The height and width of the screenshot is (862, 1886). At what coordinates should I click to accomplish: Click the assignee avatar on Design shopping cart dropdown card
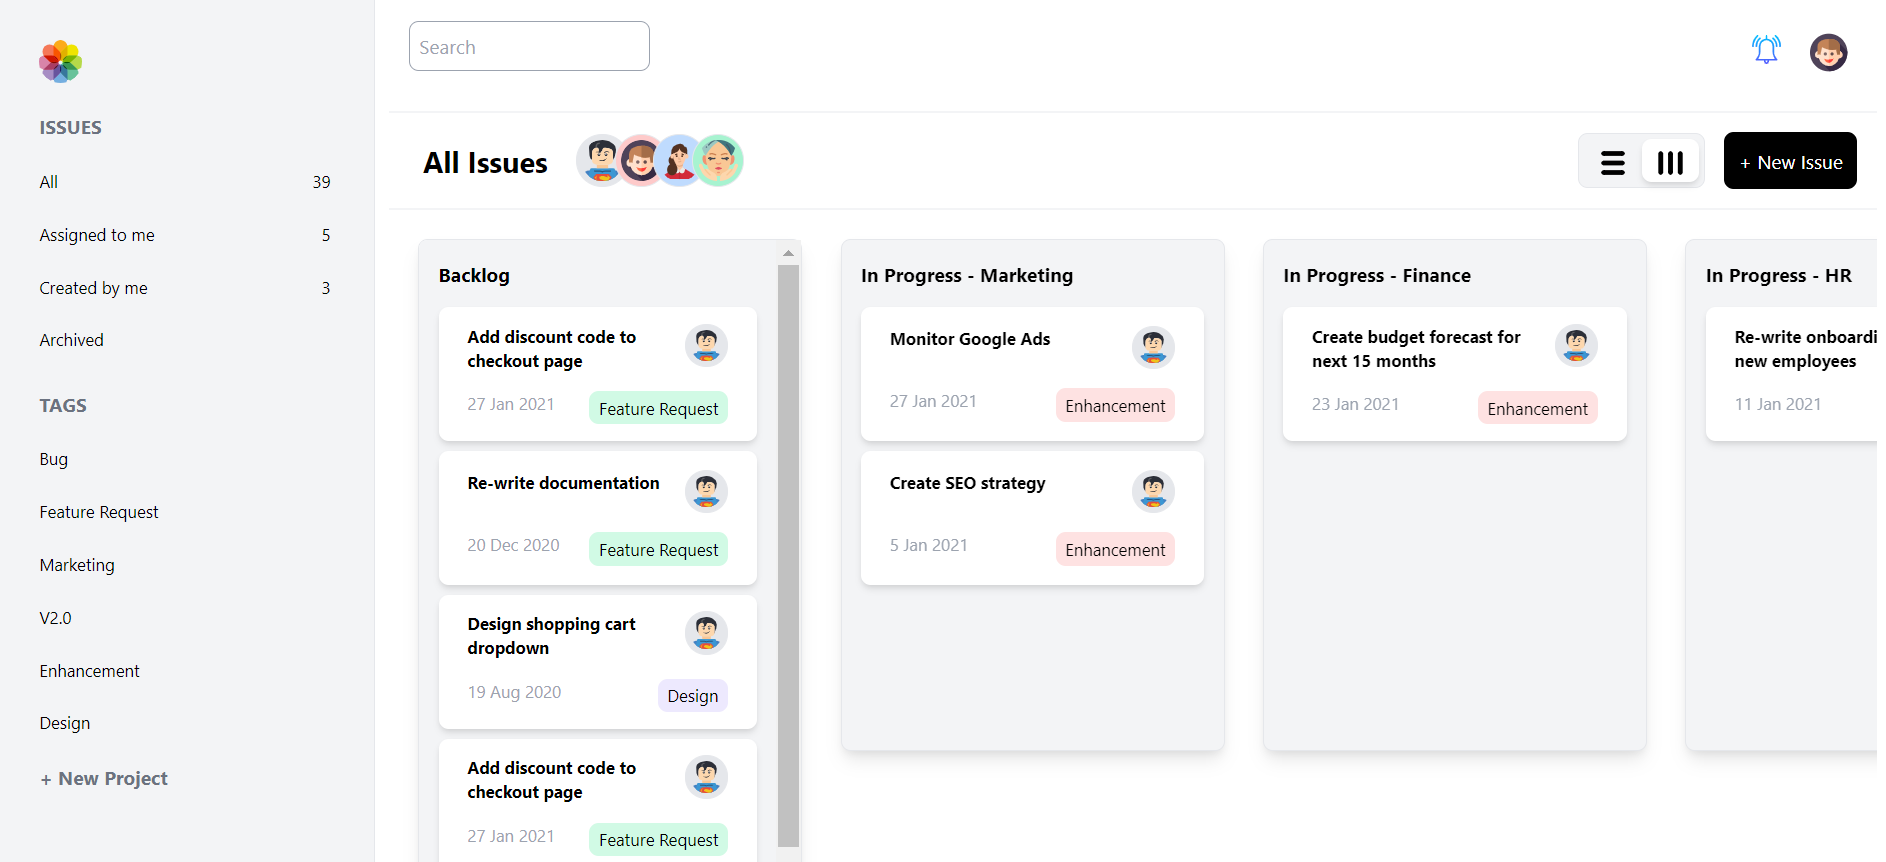pyautogui.click(x=706, y=633)
